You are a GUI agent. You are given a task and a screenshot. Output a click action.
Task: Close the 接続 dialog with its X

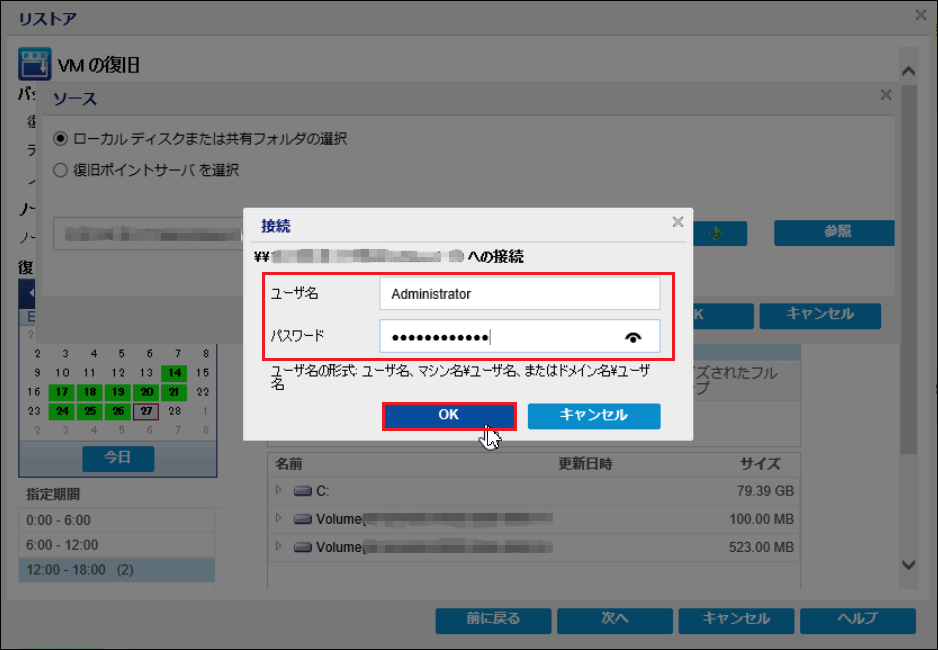pos(678,222)
